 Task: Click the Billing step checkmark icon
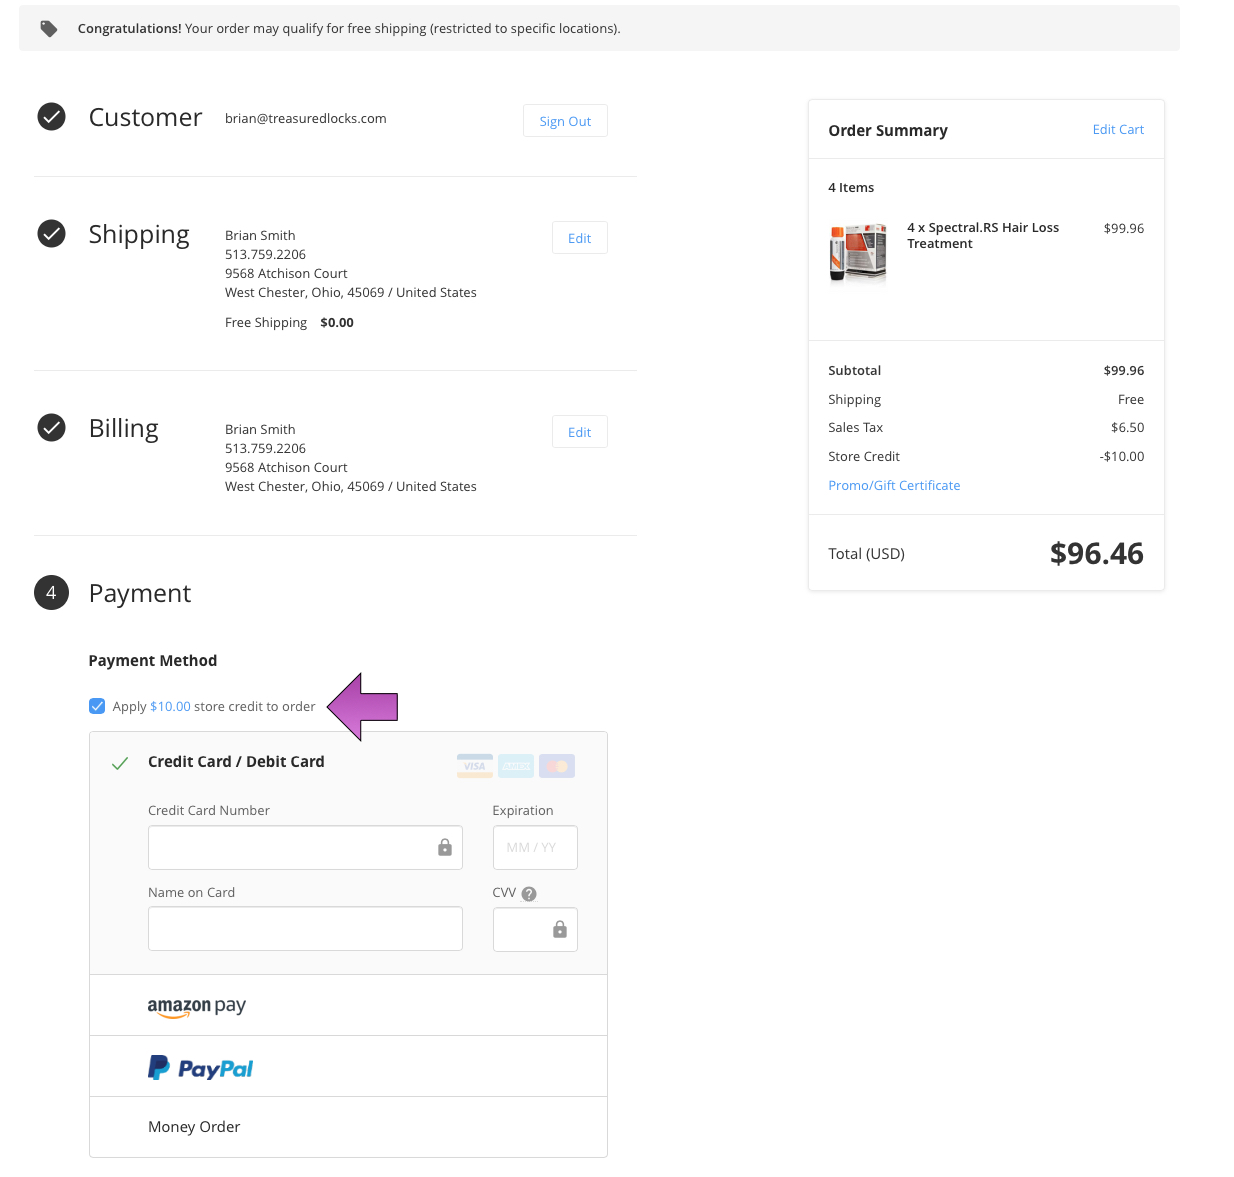pyautogui.click(x=51, y=428)
